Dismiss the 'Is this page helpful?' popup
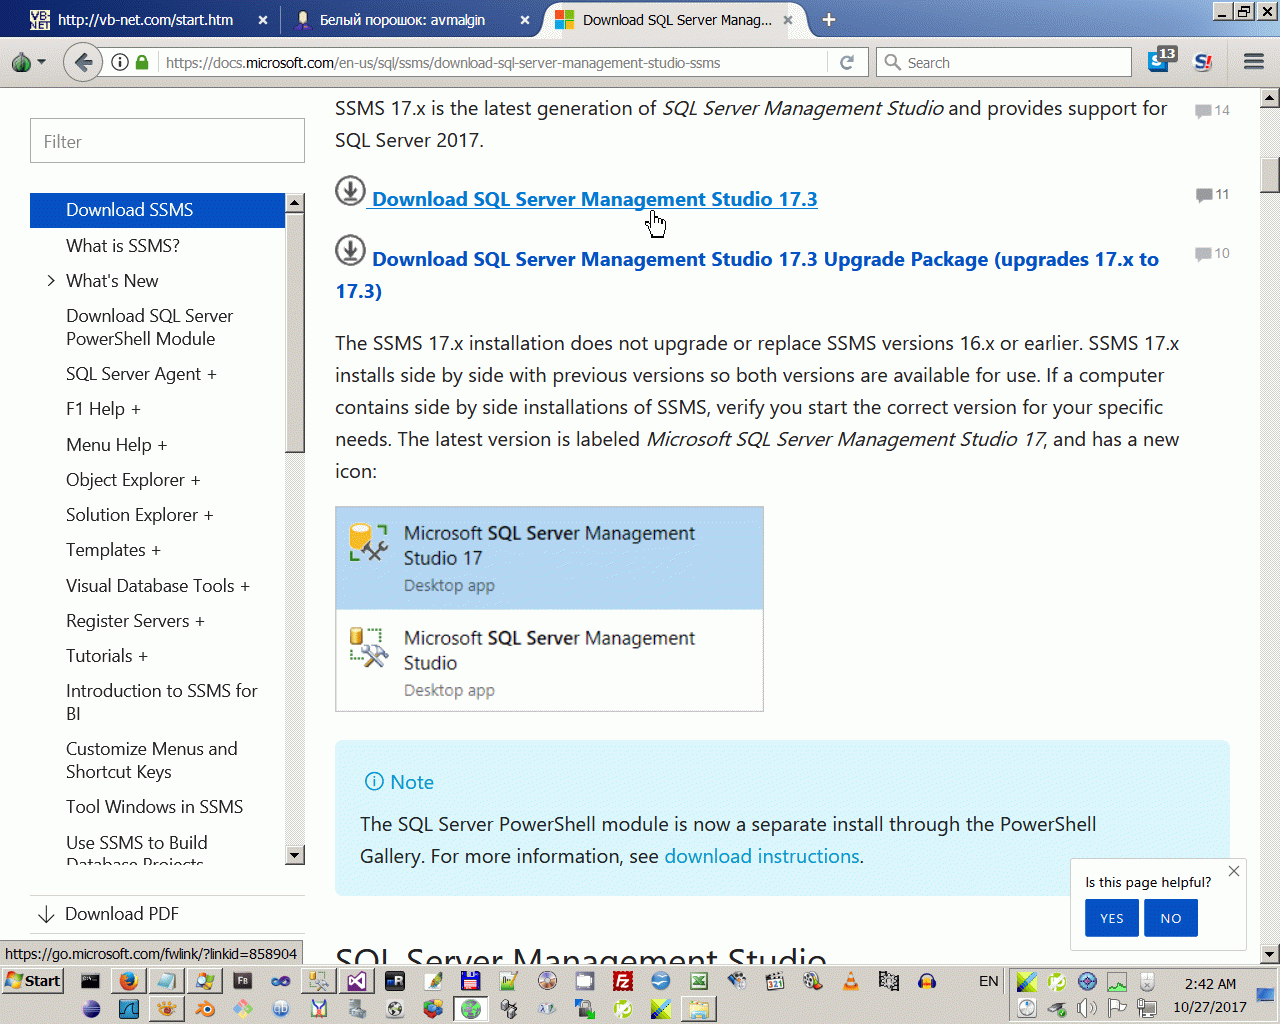The image size is (1280, 1024). [1234, 871]
